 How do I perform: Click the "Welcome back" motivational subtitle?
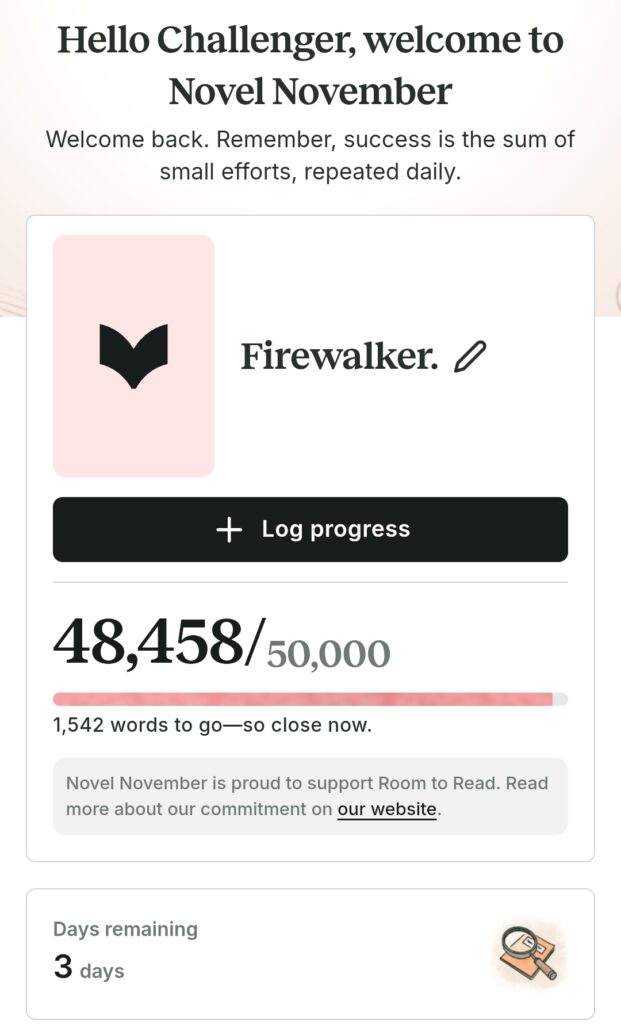[310, 154]
